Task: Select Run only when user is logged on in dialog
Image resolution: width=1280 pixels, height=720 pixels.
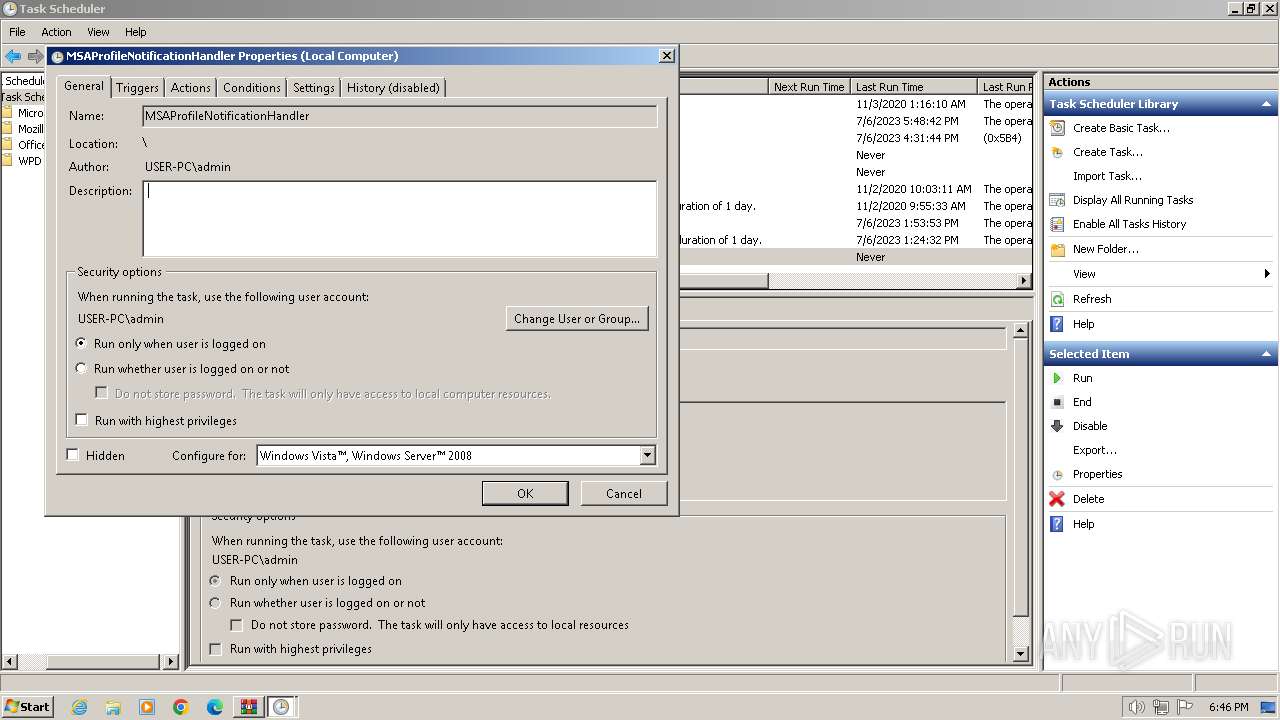Action: point(82,343)
